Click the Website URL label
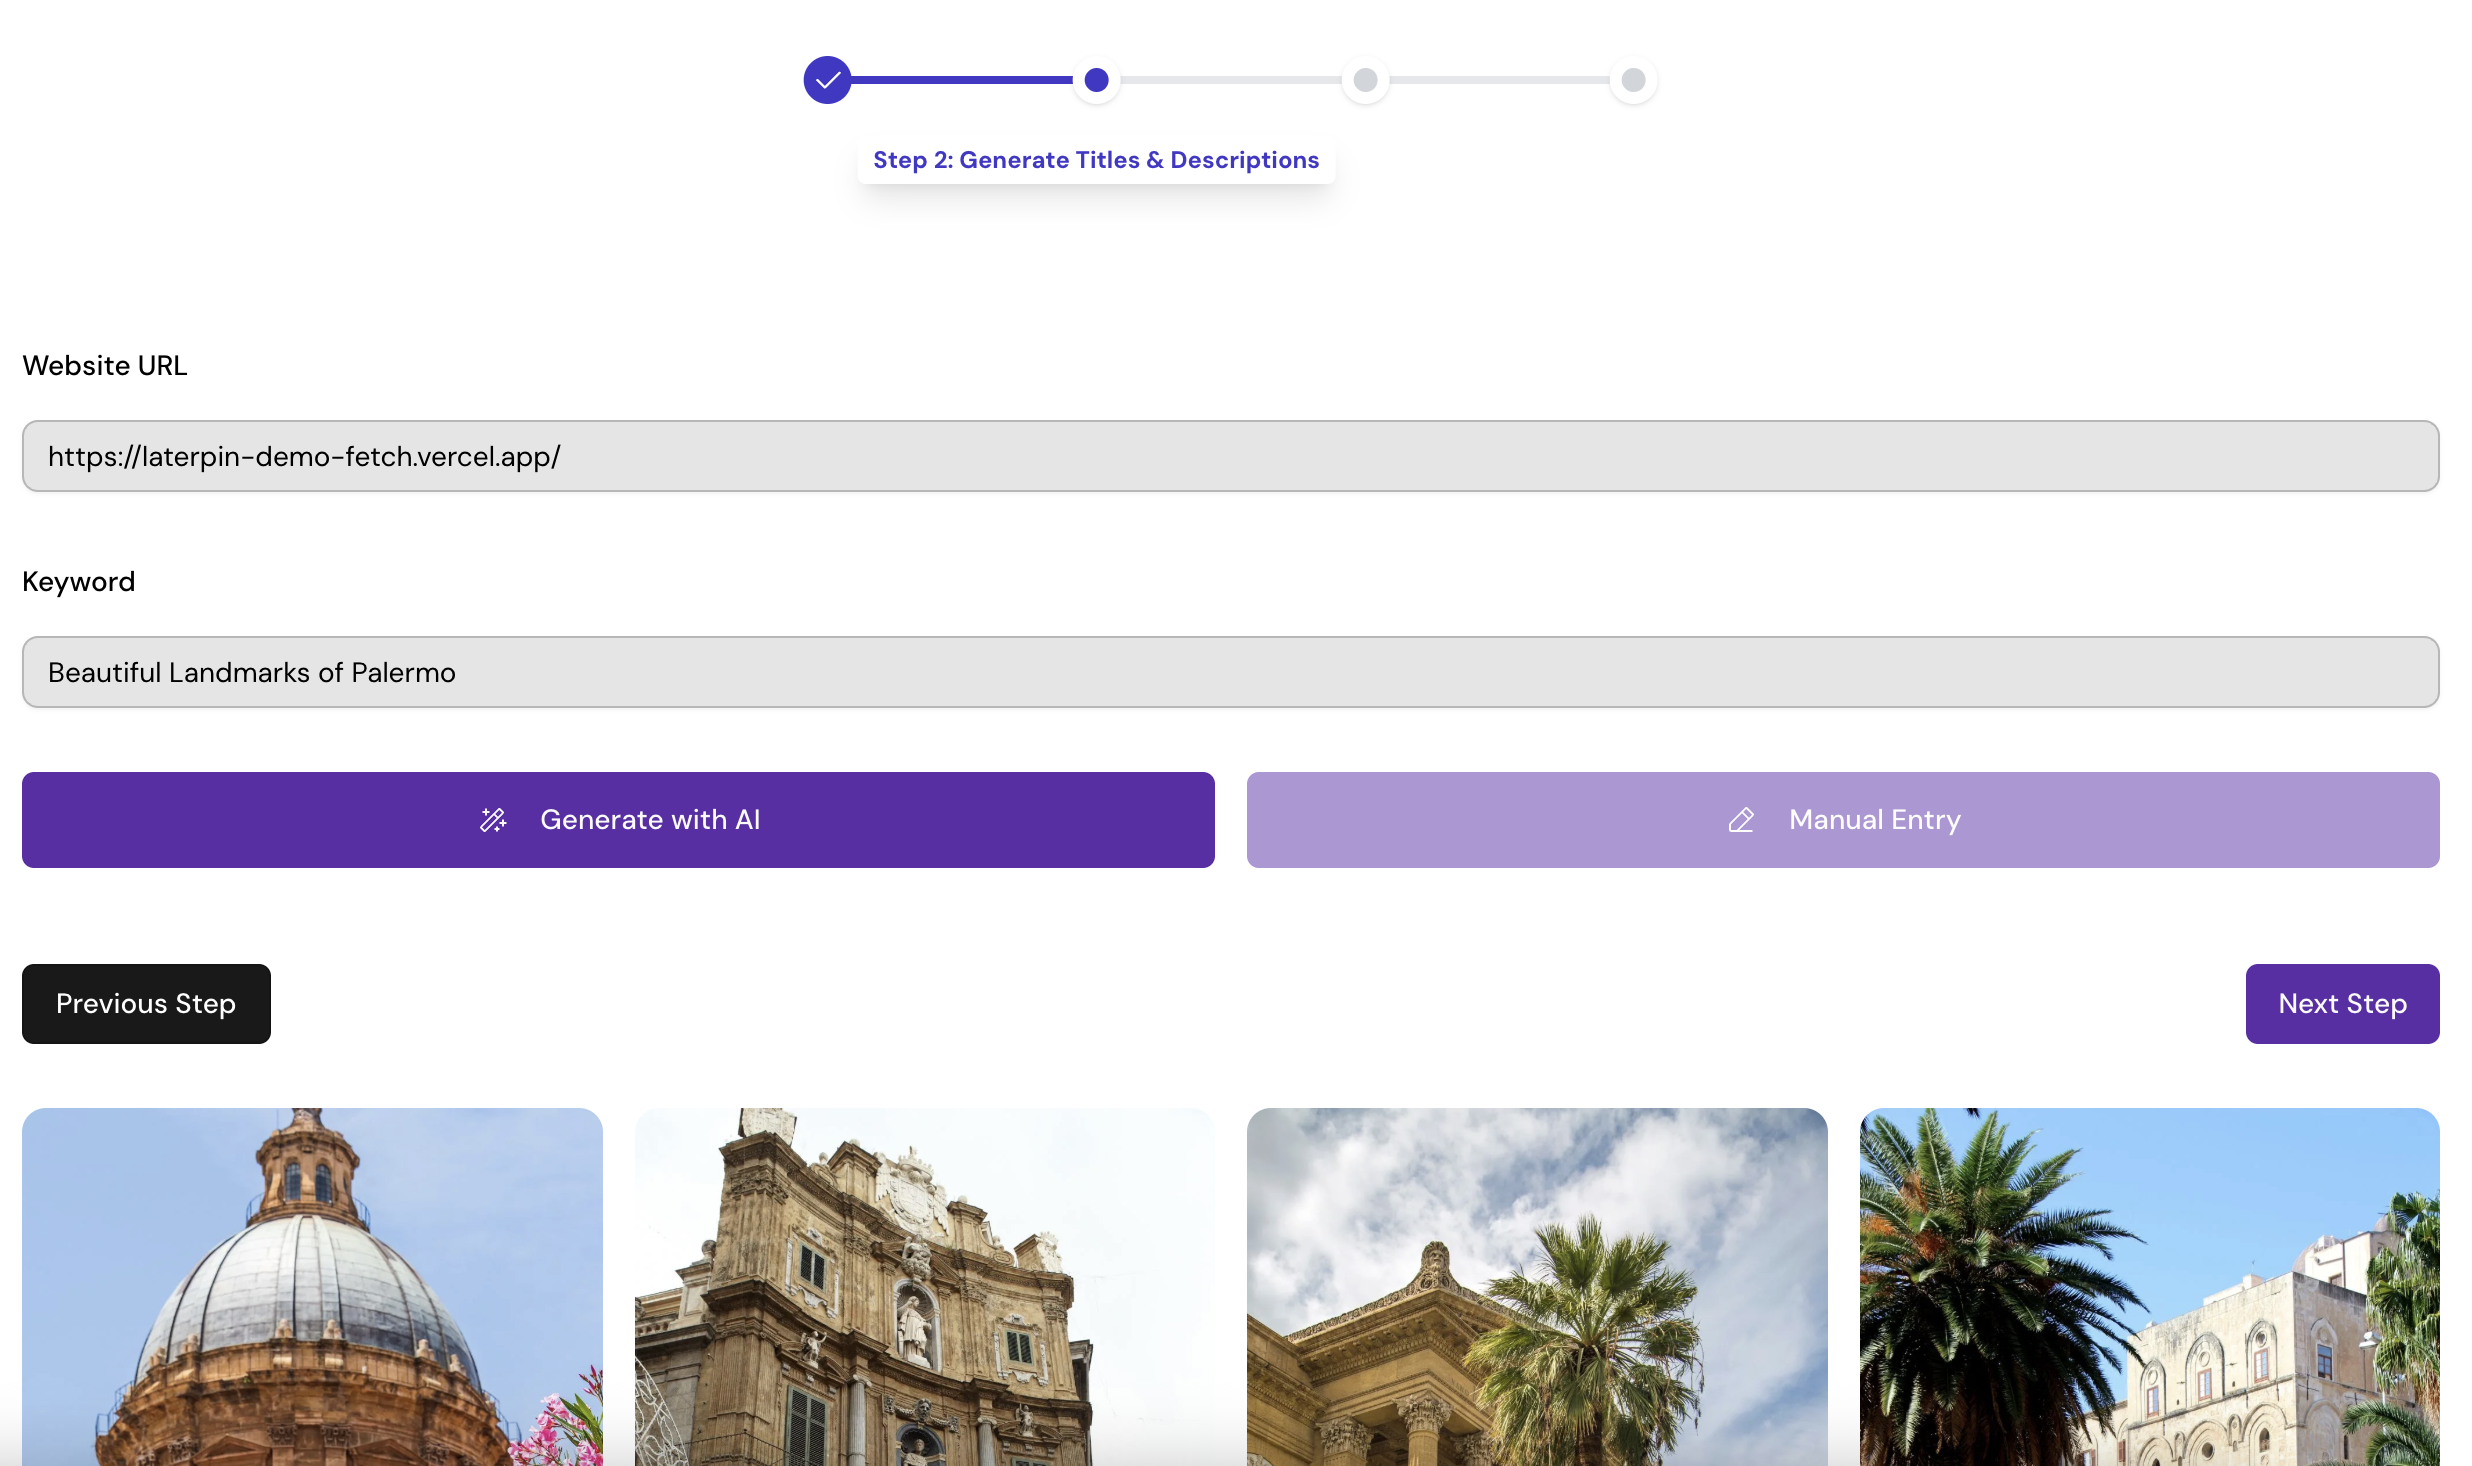This screenshot has width=2472, height=1466. click(x=105, y=366)
